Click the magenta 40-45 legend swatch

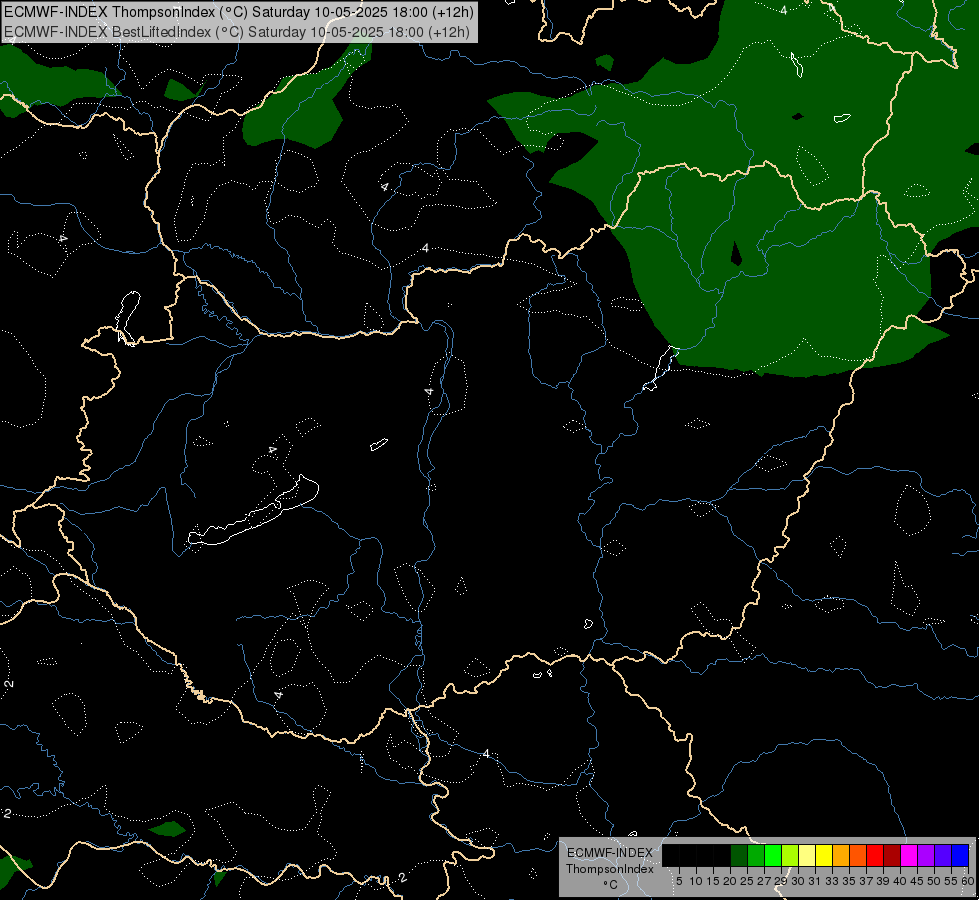click(x=908, y=856)
